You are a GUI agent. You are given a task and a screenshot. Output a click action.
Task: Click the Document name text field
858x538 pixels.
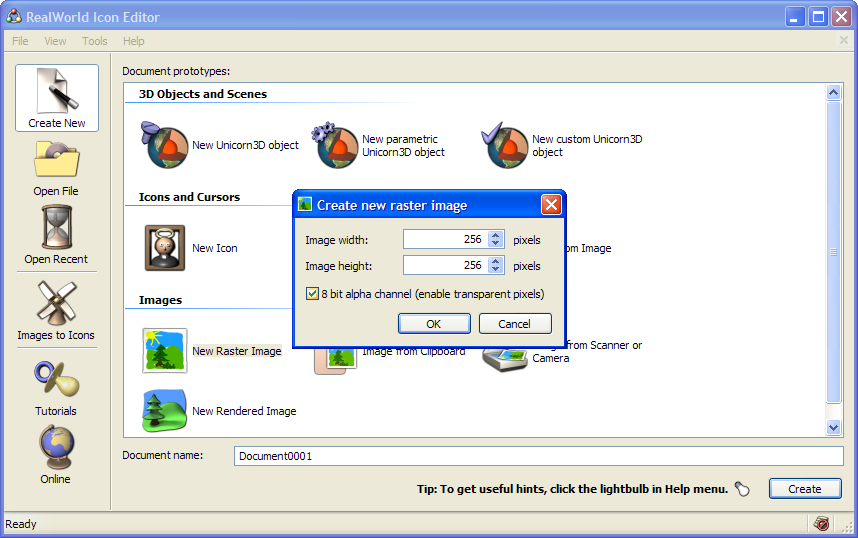coord(538,456)
